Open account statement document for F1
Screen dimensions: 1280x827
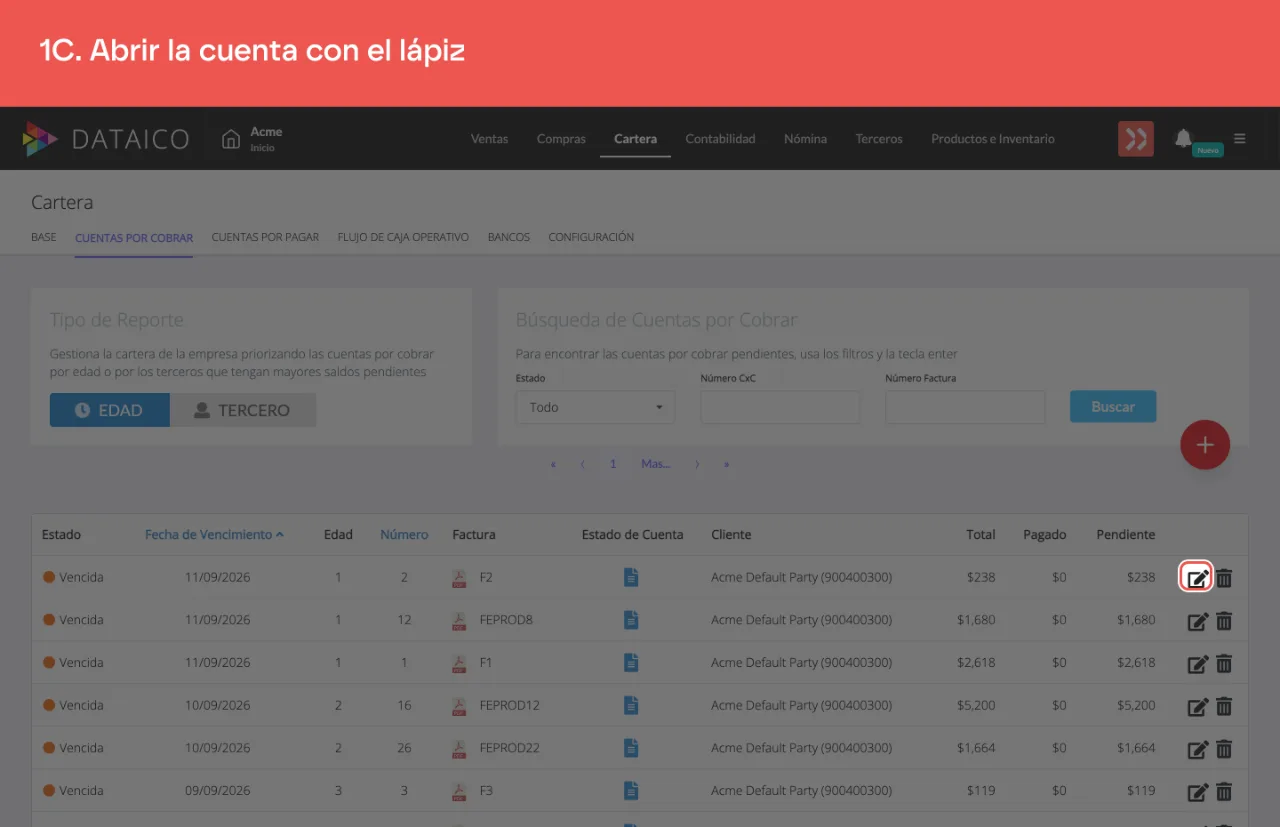click(x=631, y=663)
